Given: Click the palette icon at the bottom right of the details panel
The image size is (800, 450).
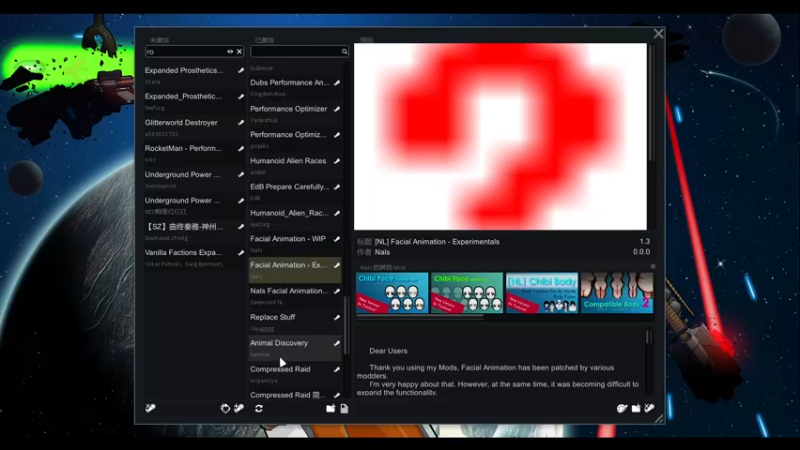Looking at the screenshot, I should point(622,408).
